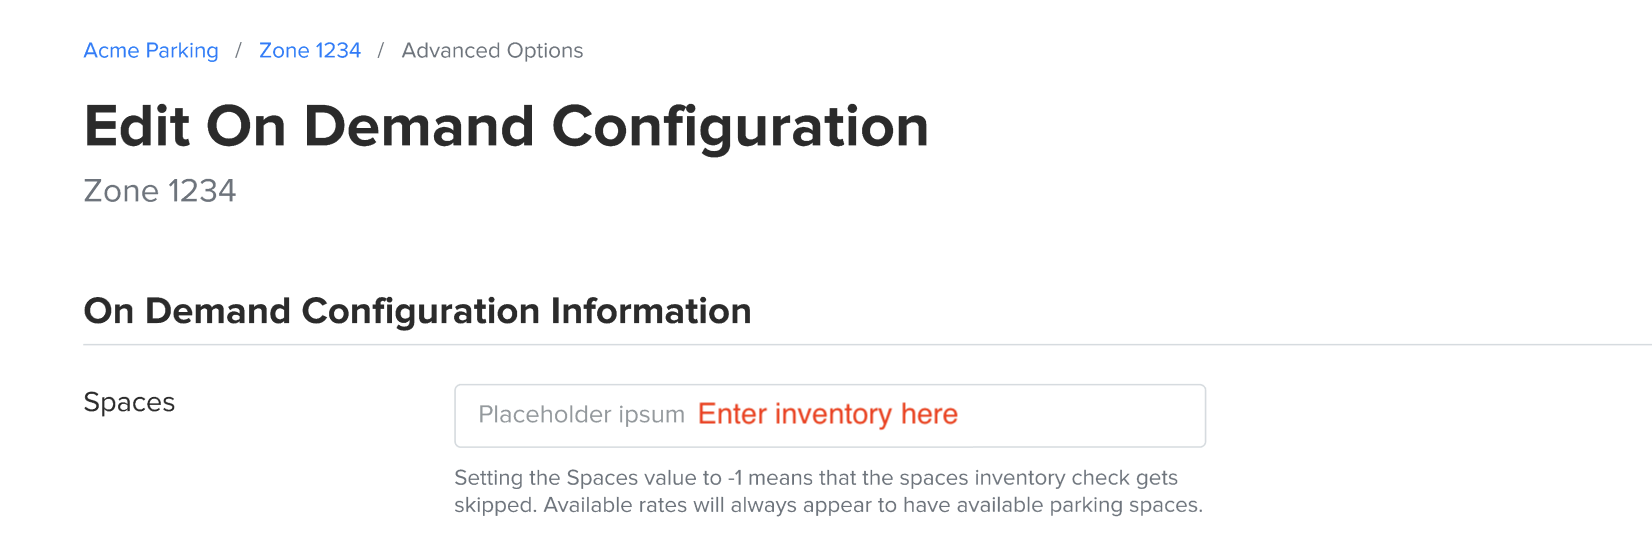Go to the Zone 1234 breadcrumb link

[x=310, y=51]
